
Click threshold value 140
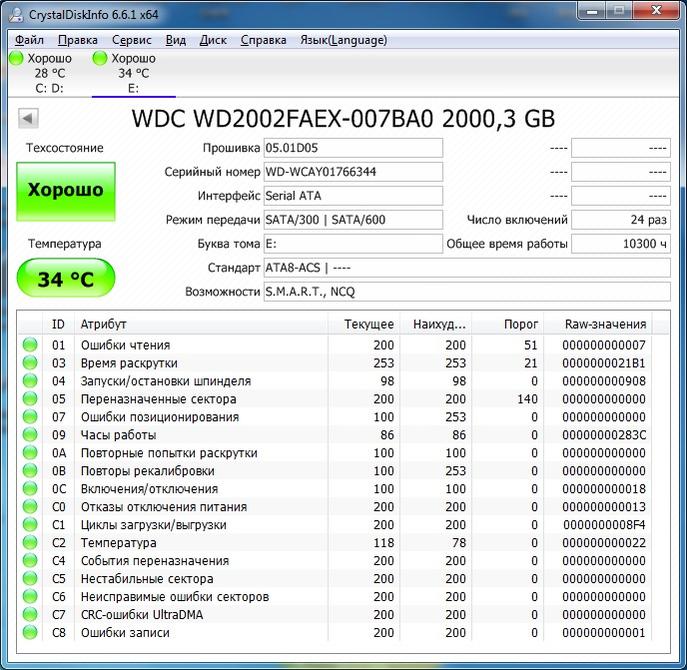coord(527,399)
